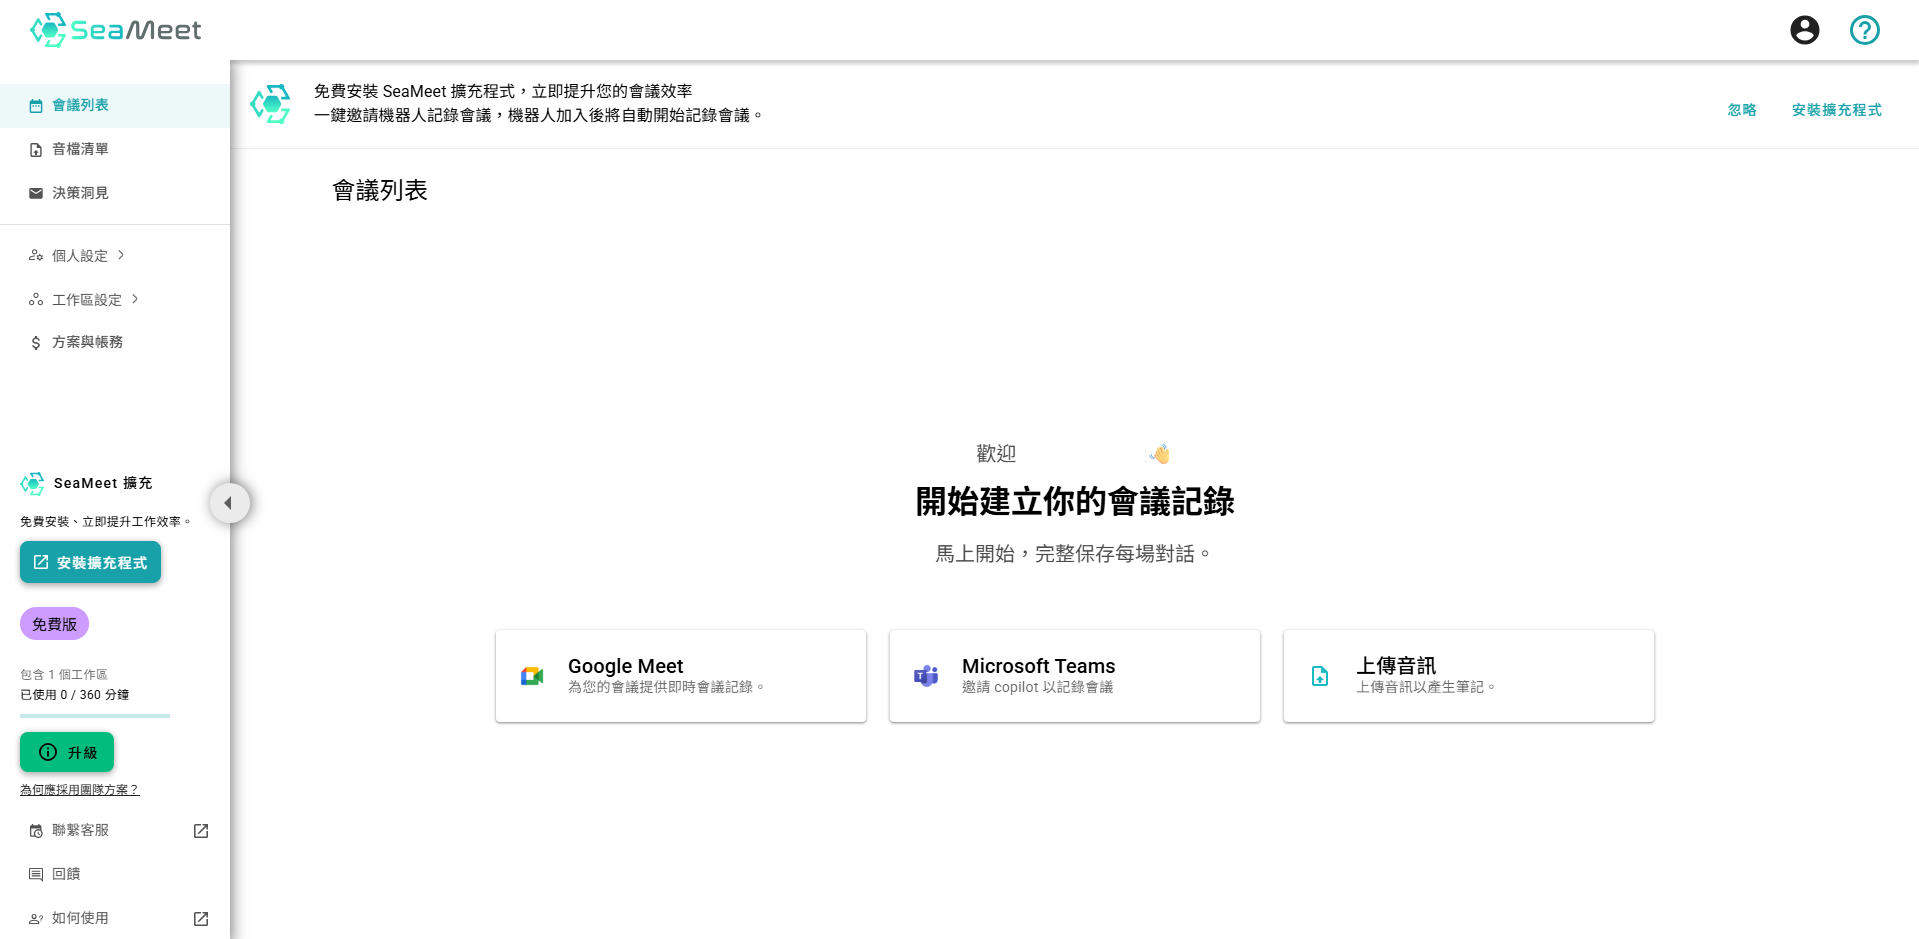
Task: Expand 工作區設定 submenu chevron
Action: [x=135, y=299]
